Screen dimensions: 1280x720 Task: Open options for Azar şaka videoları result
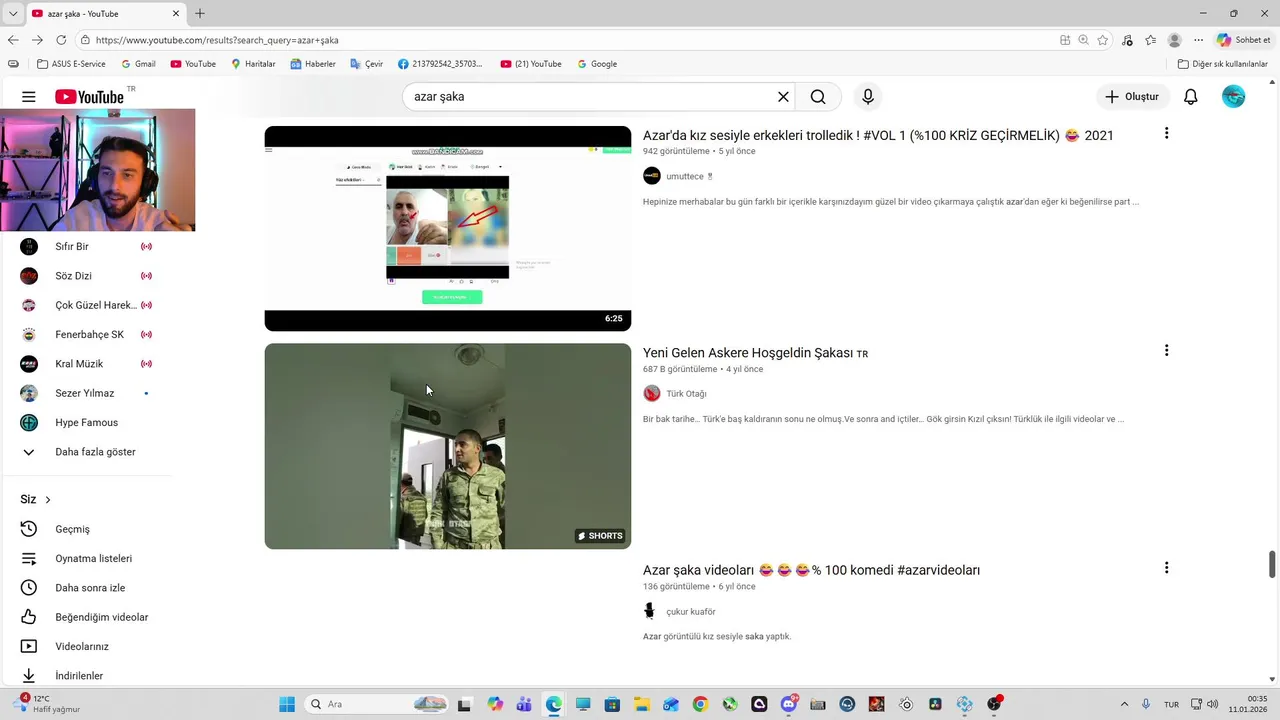1166,568
